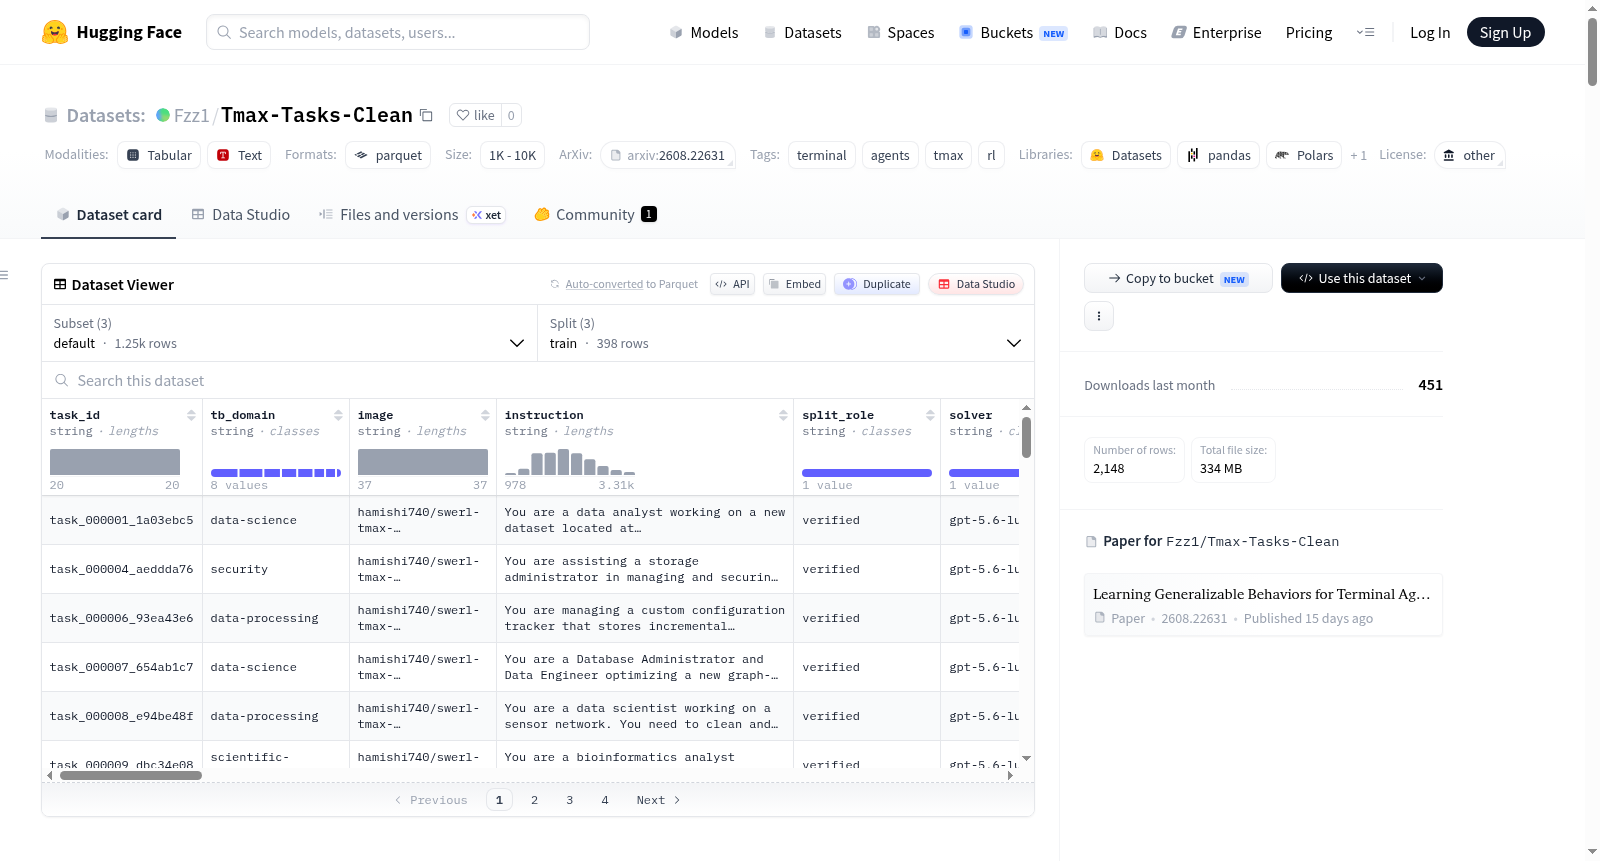Click the API button in Dataset Viewer
The width and height of the screenshot is (1600, 861).
coord(732,284)
